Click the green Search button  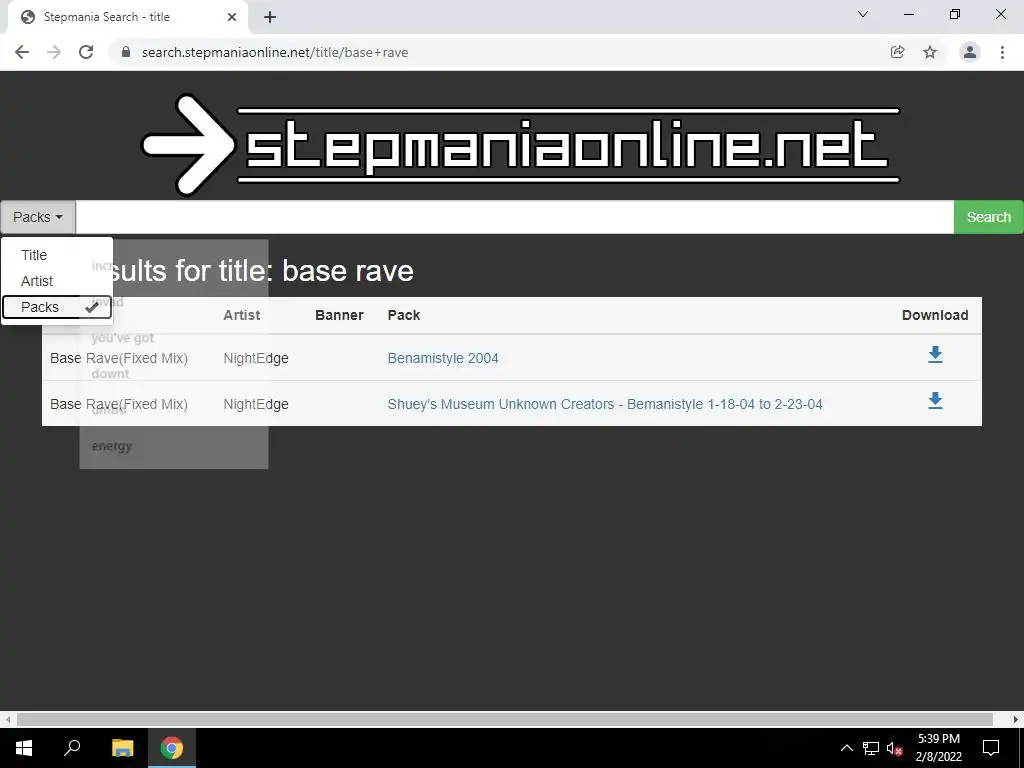(988, 217)
